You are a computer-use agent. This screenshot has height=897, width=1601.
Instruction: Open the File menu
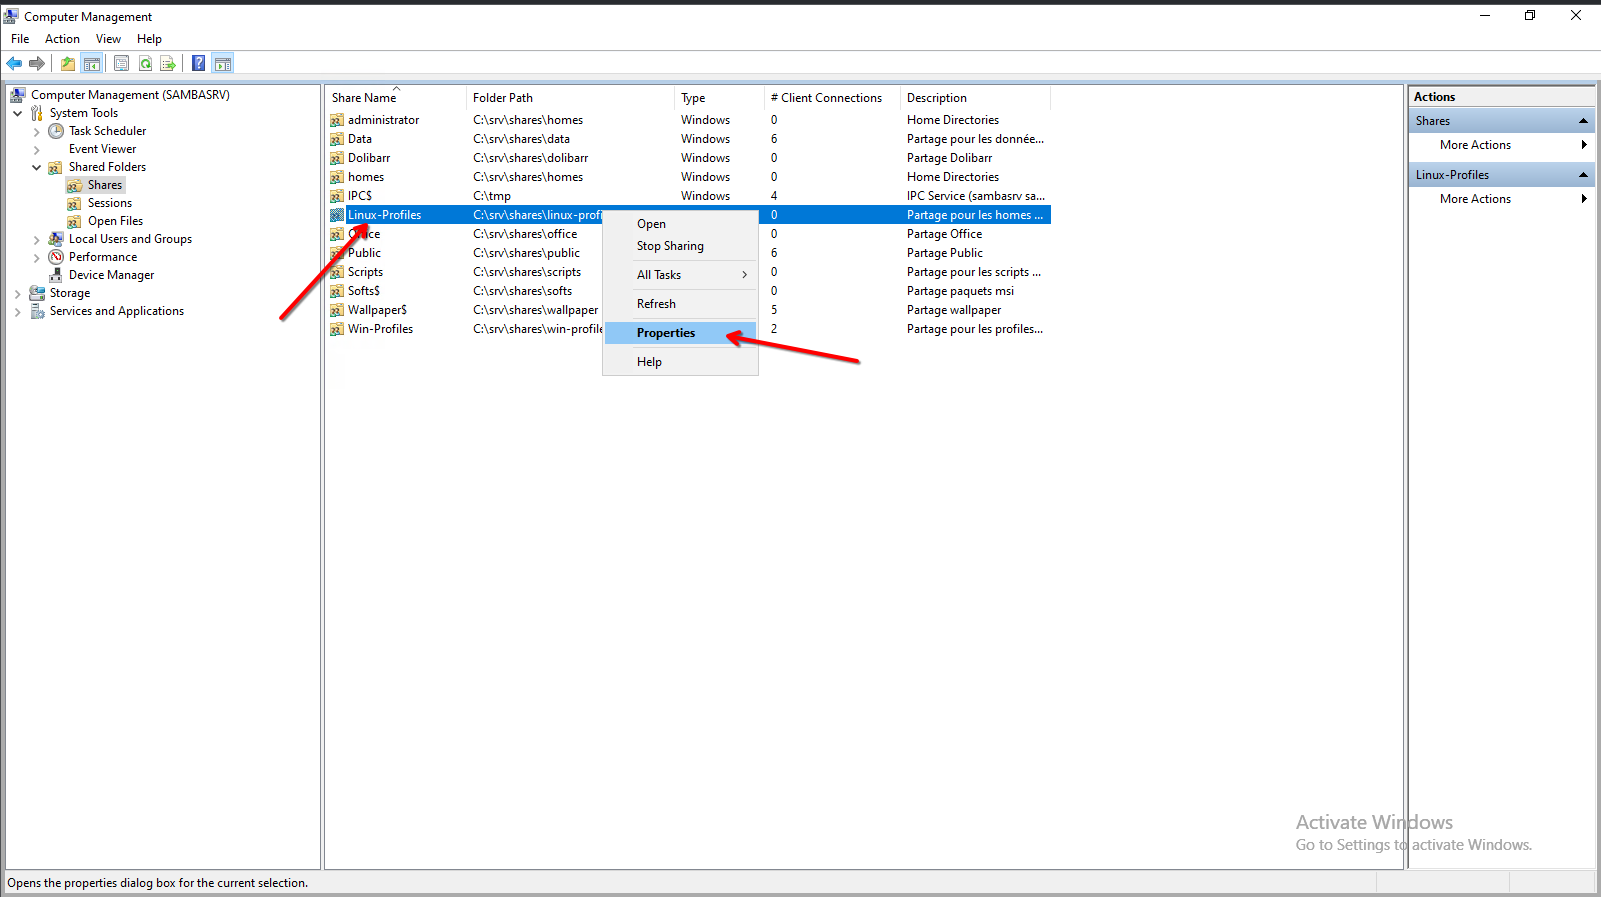click(x=20, y=39)
